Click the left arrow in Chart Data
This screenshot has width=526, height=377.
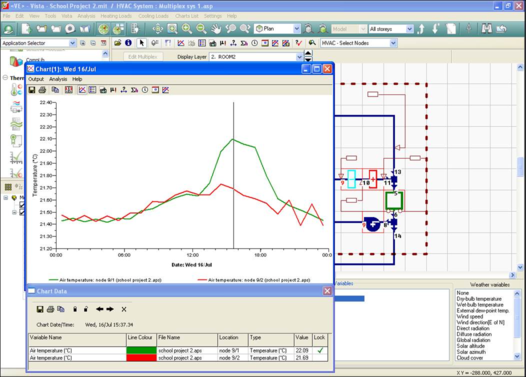coord(100,309)
